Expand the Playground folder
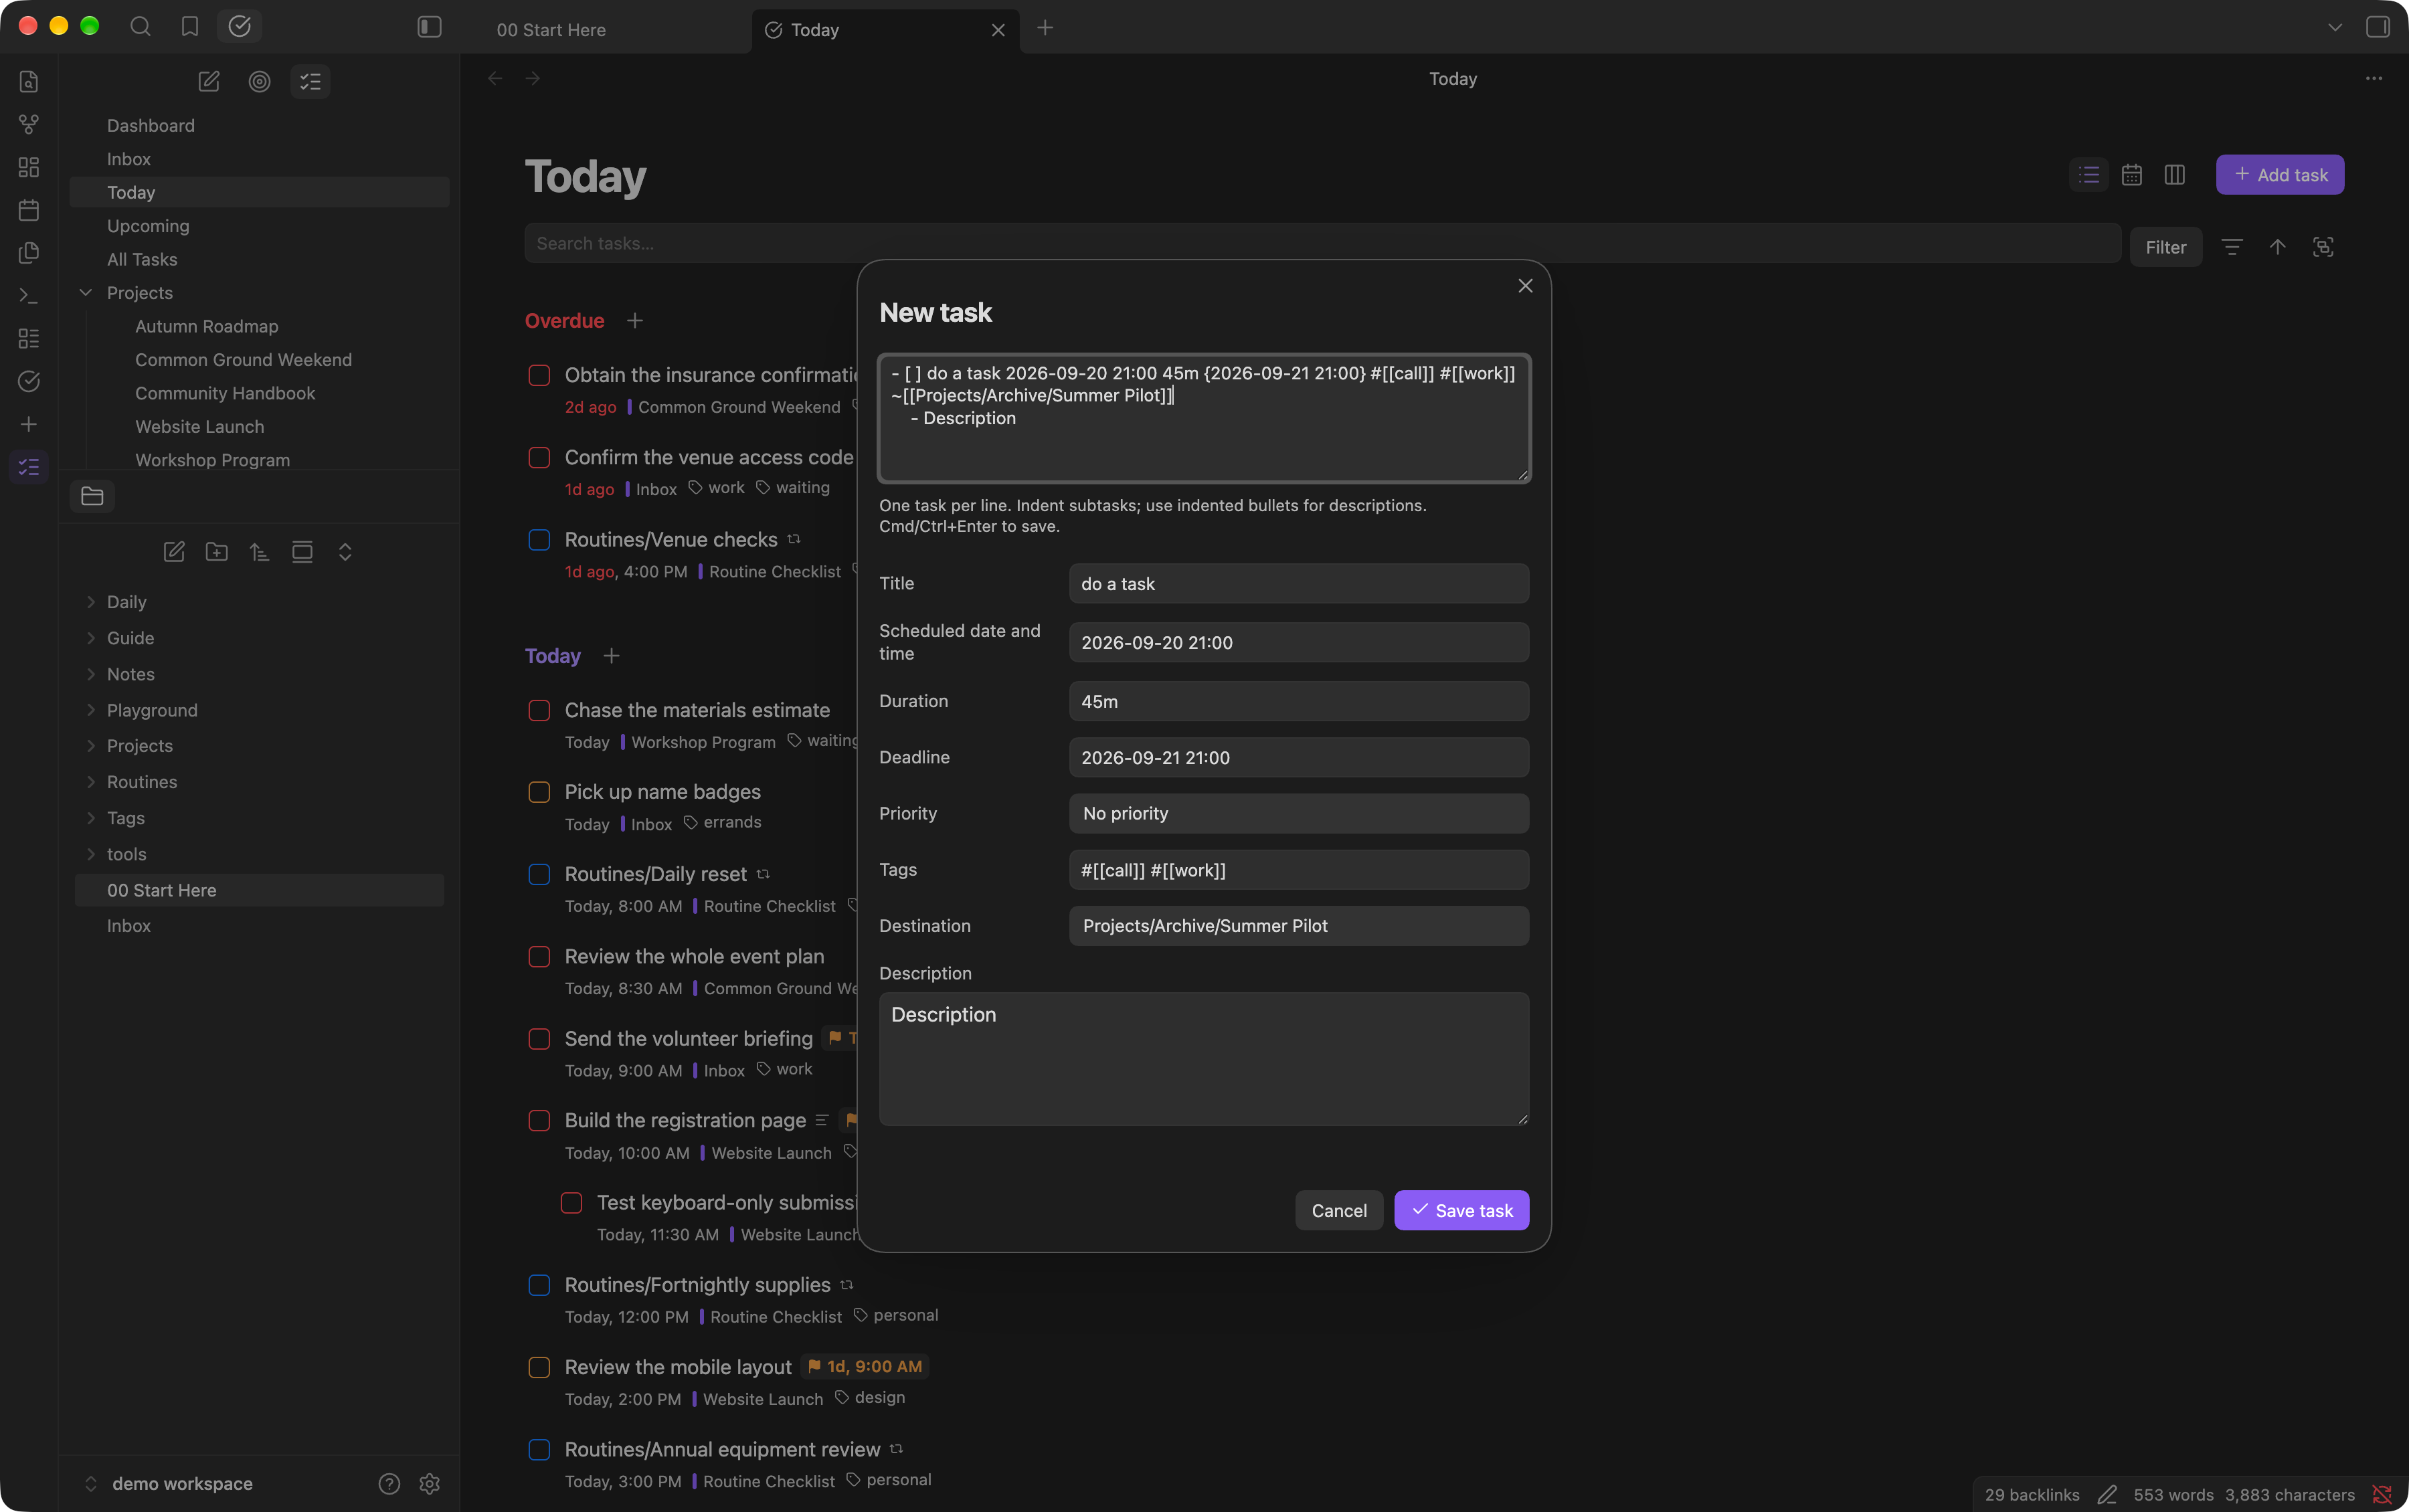This screenshot has height=1512, width=2409. [x=91, y=710]
